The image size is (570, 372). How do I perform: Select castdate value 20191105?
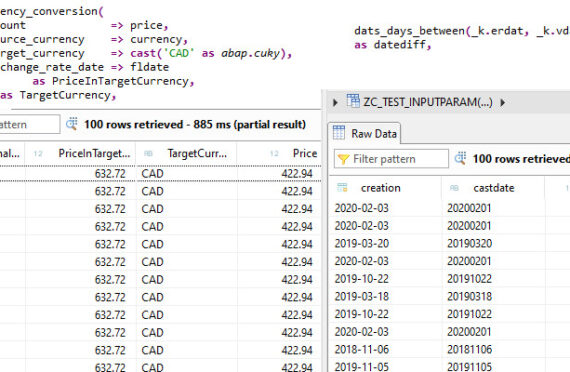469,367
